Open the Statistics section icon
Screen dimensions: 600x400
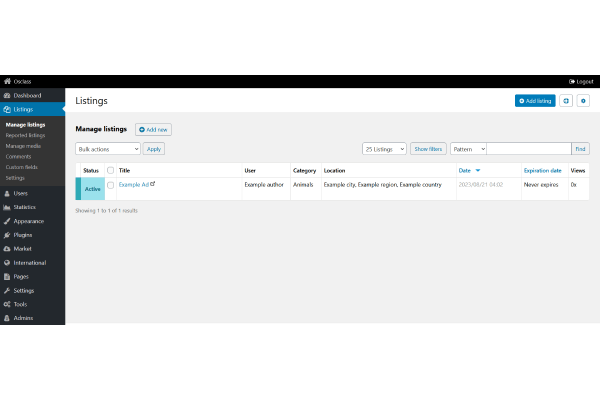[x=7, y=207]
